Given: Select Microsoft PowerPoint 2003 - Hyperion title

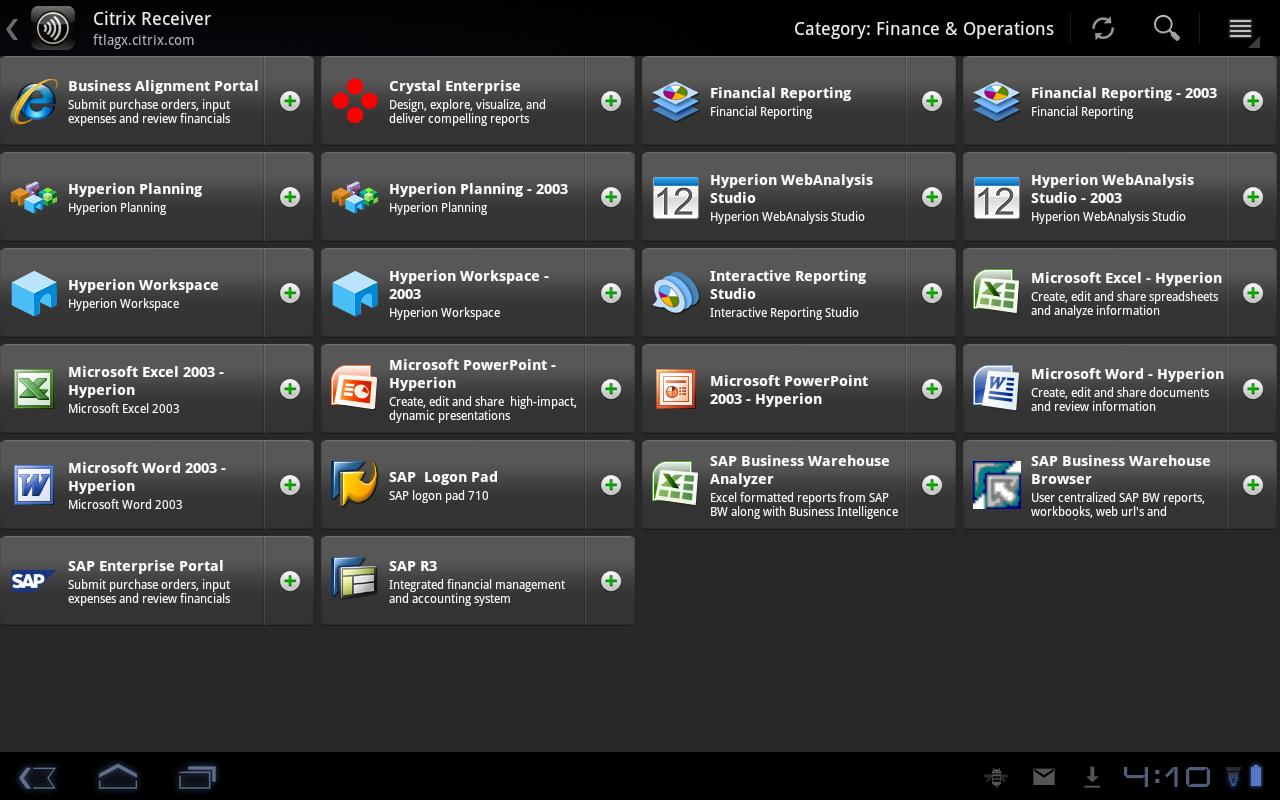Looking at the screenshot, I should pyautogui.click(x=789, y=390).
